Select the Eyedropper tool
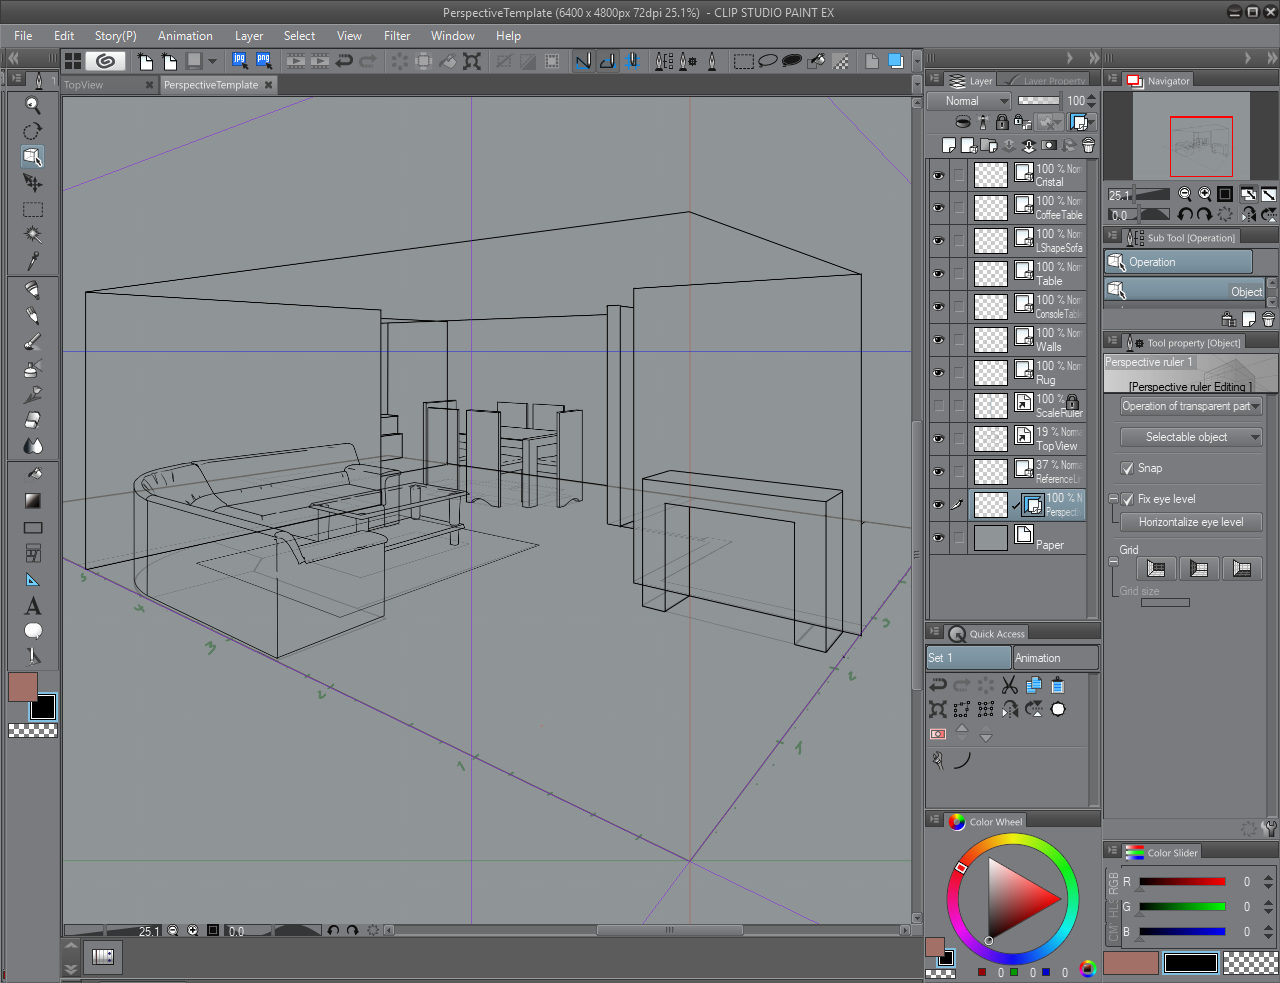This screenshot has height=983, width=1280. point(33,261)
